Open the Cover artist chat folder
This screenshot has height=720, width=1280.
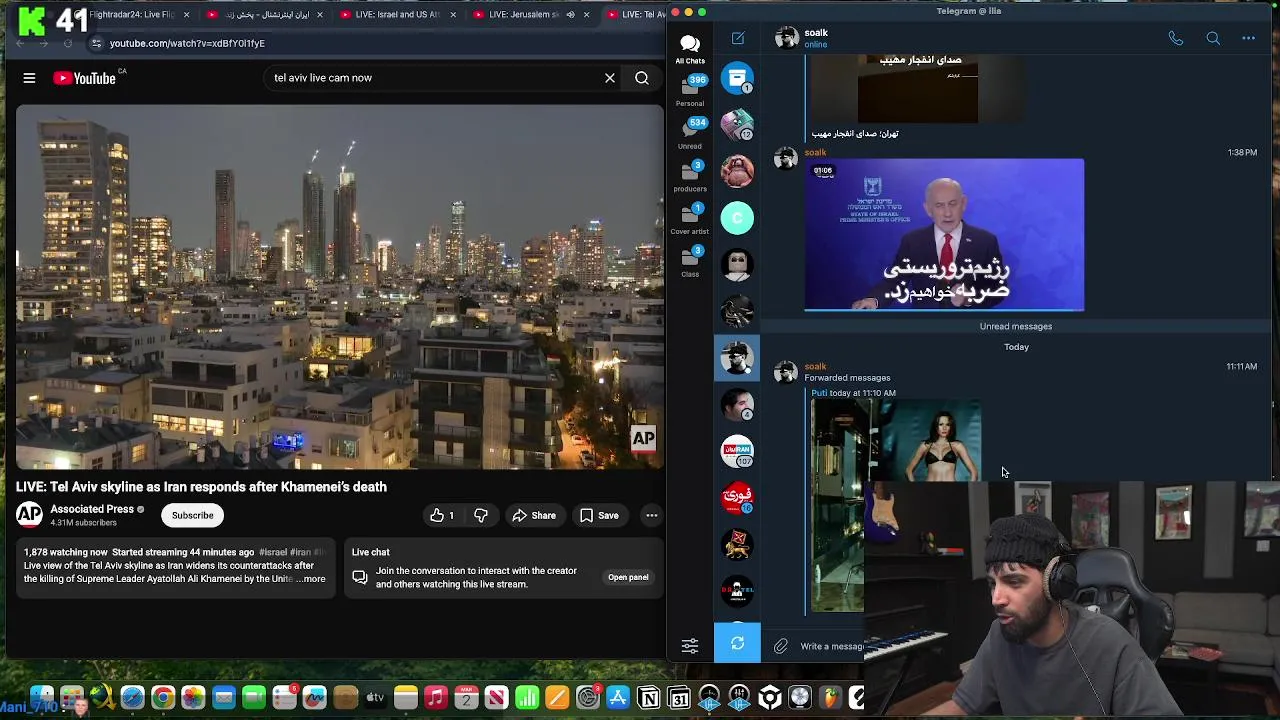(x=690, y=219)
